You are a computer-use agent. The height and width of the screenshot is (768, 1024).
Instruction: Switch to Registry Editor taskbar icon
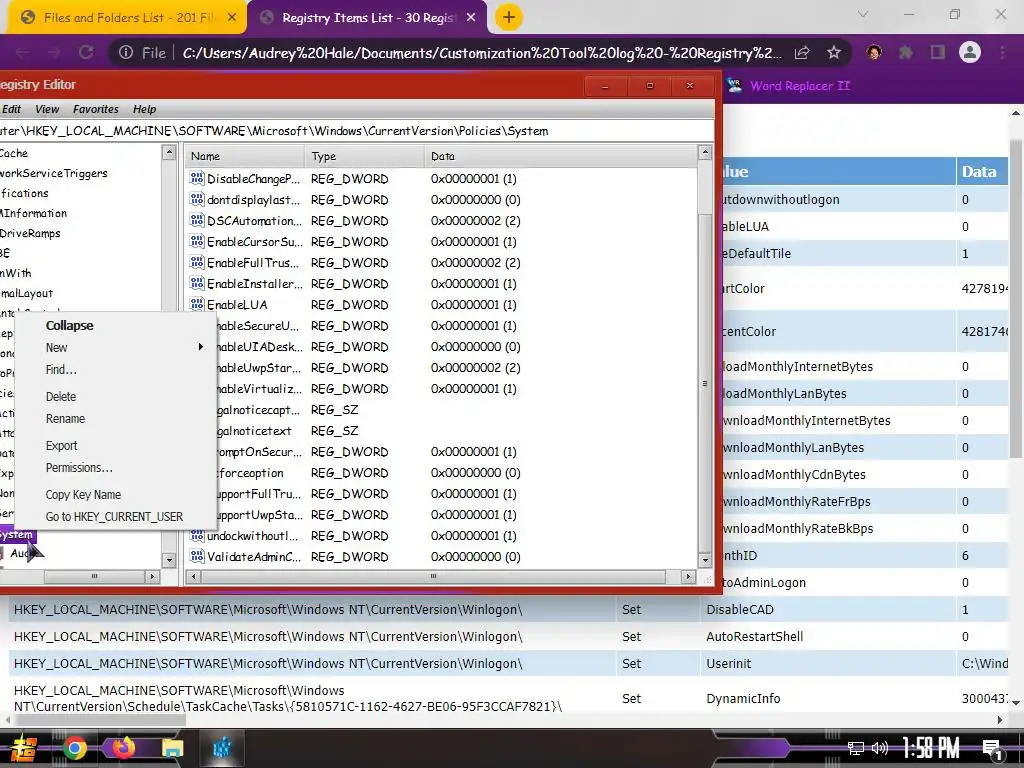pyautogui.click(x=222, y=748)
